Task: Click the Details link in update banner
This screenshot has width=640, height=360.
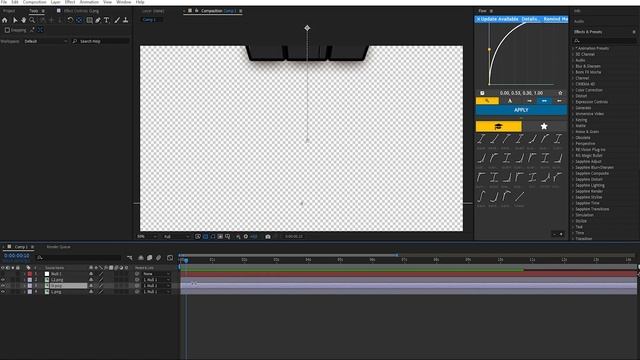Action: click(529, 19)
